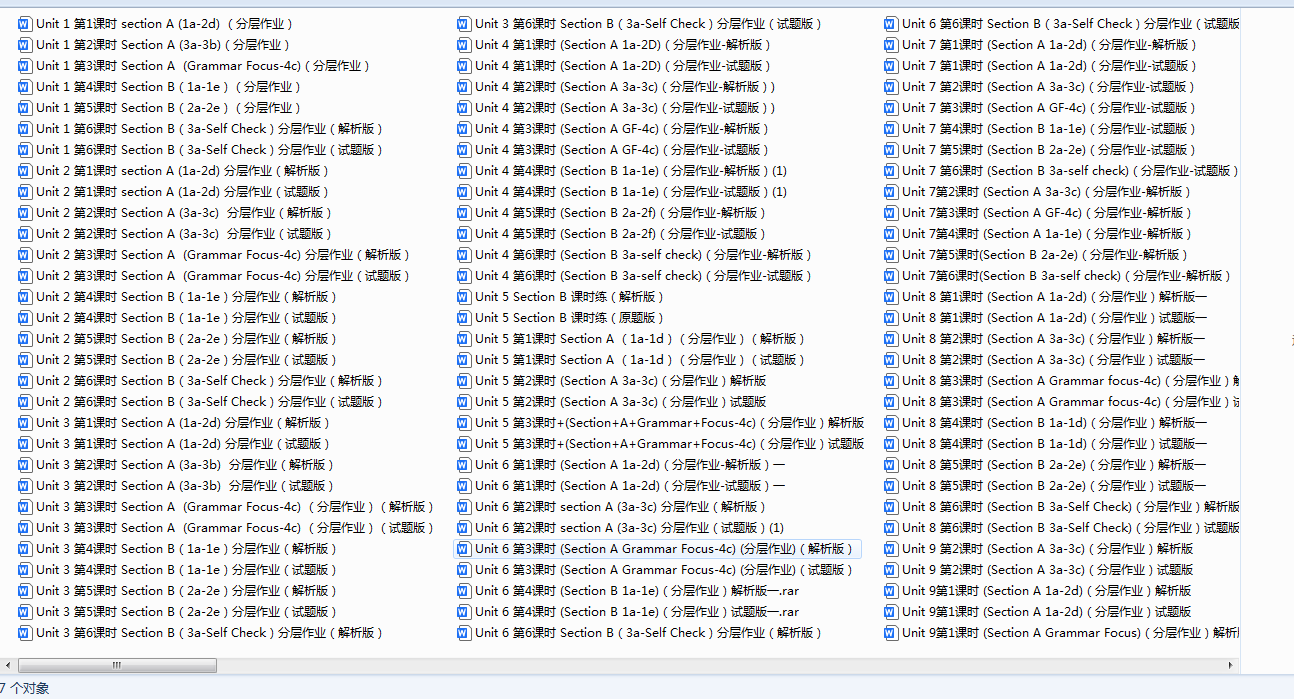The width and height of the screenshot is (1294, 699).
Task: Select file Unit 1 第4课时 Section B (1a-1e)
Action: tap(168, 86)
